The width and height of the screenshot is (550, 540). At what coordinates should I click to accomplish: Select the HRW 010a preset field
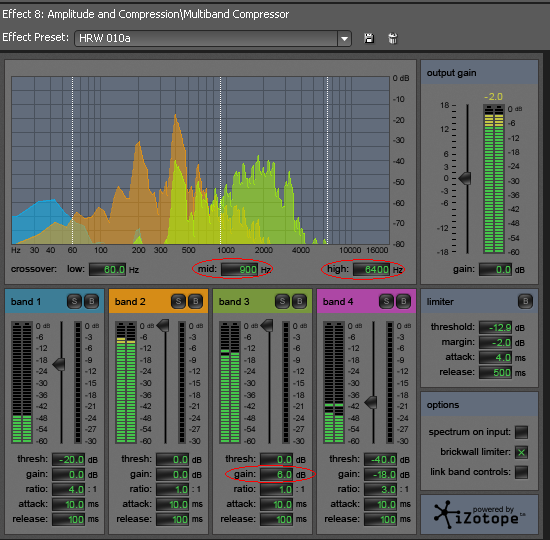click(x=206, y=38)
